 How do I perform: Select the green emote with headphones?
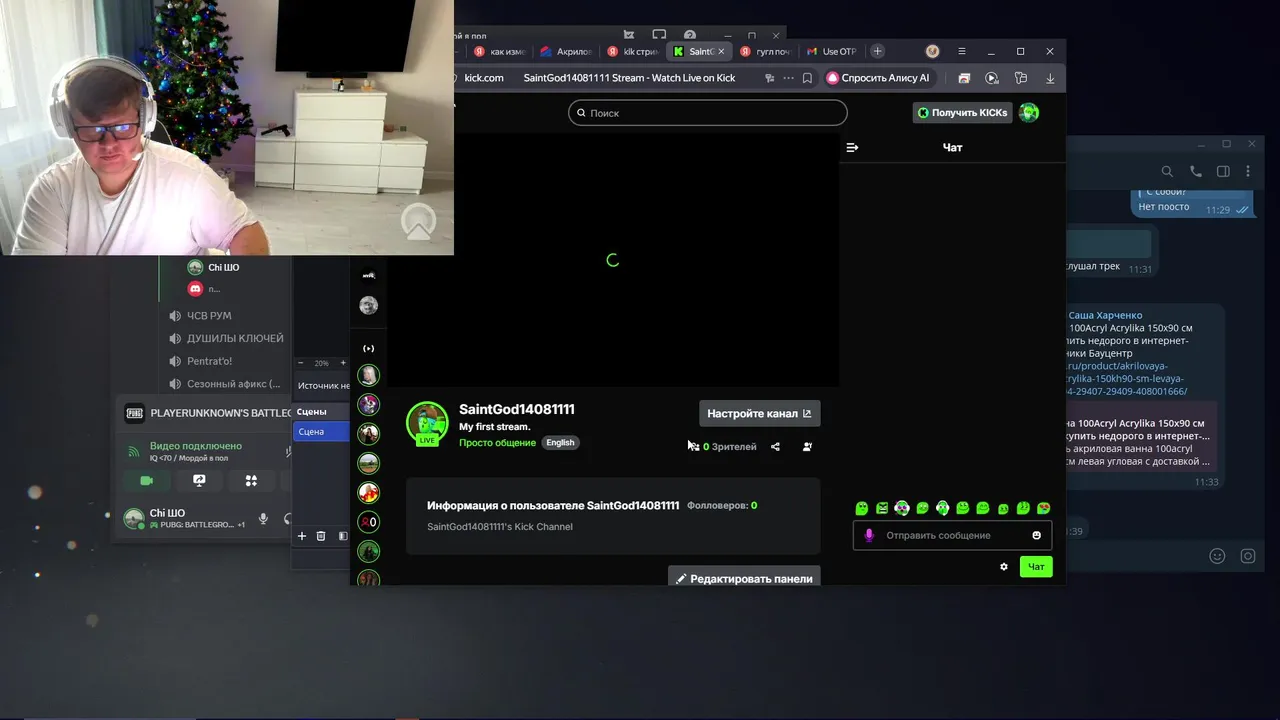point(942,508)
